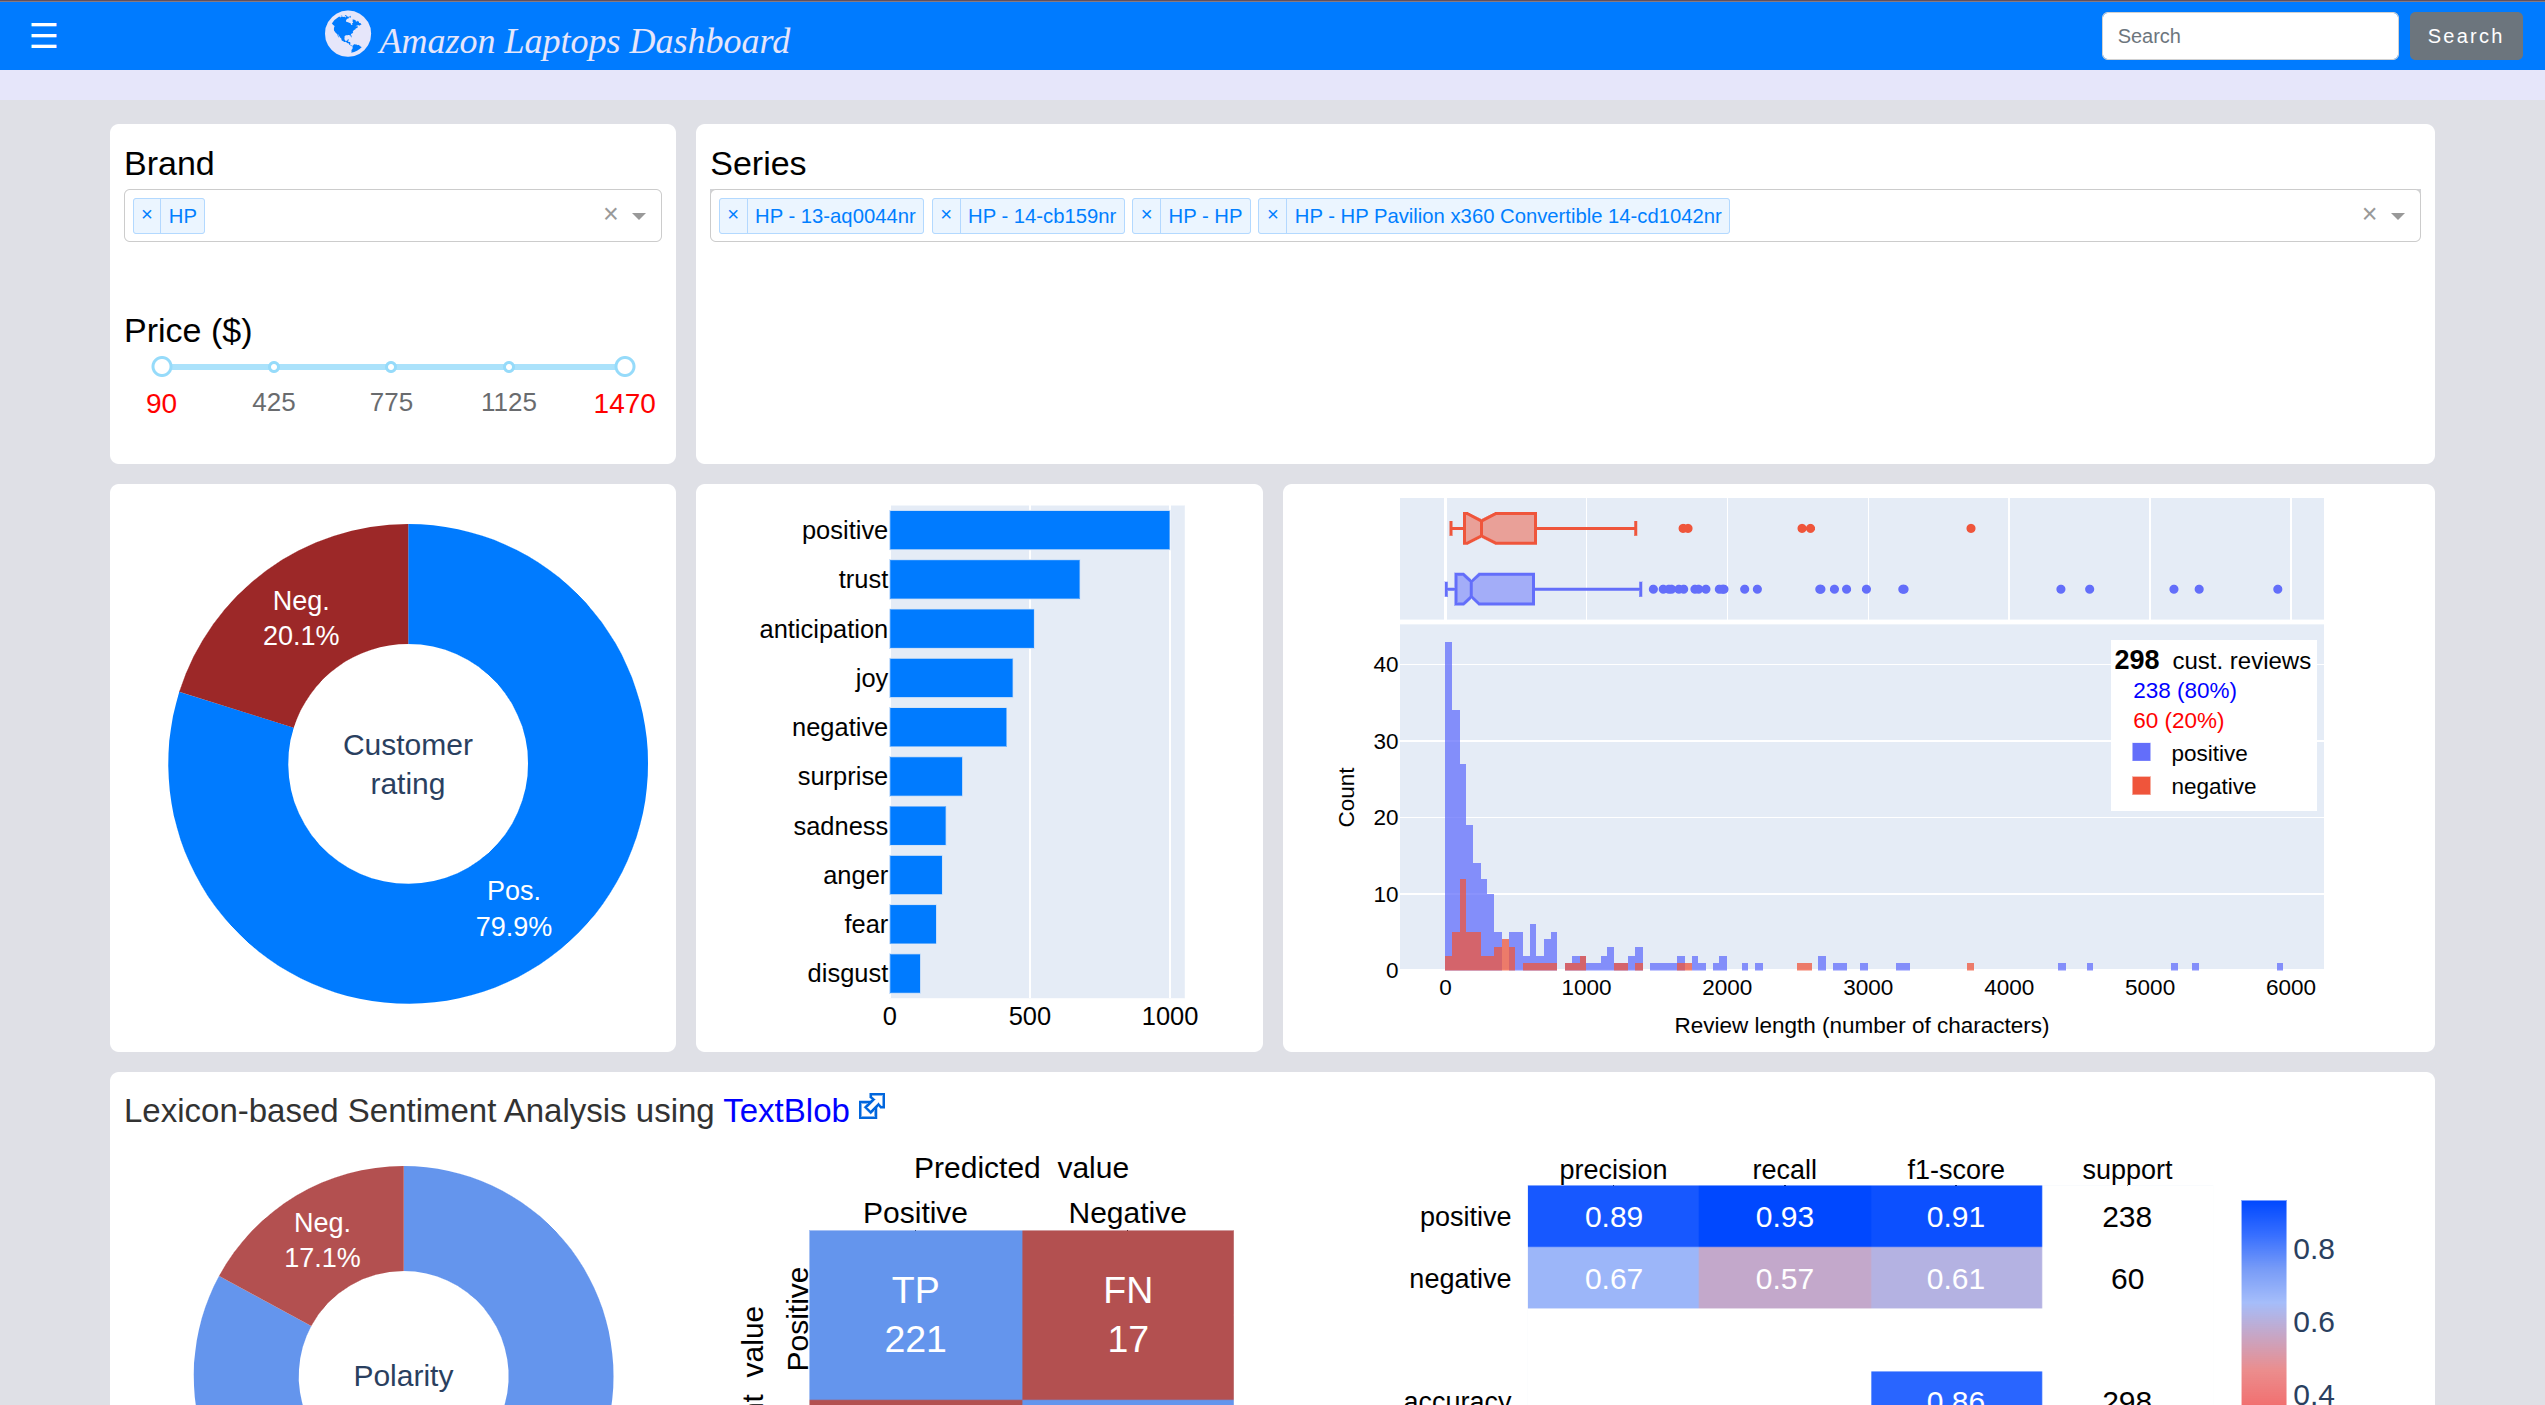Image resolution: width=2545 pixels, height=1405 pixels.
Task: Open the hamburger menu icon
Action: (x=44, y=36)
